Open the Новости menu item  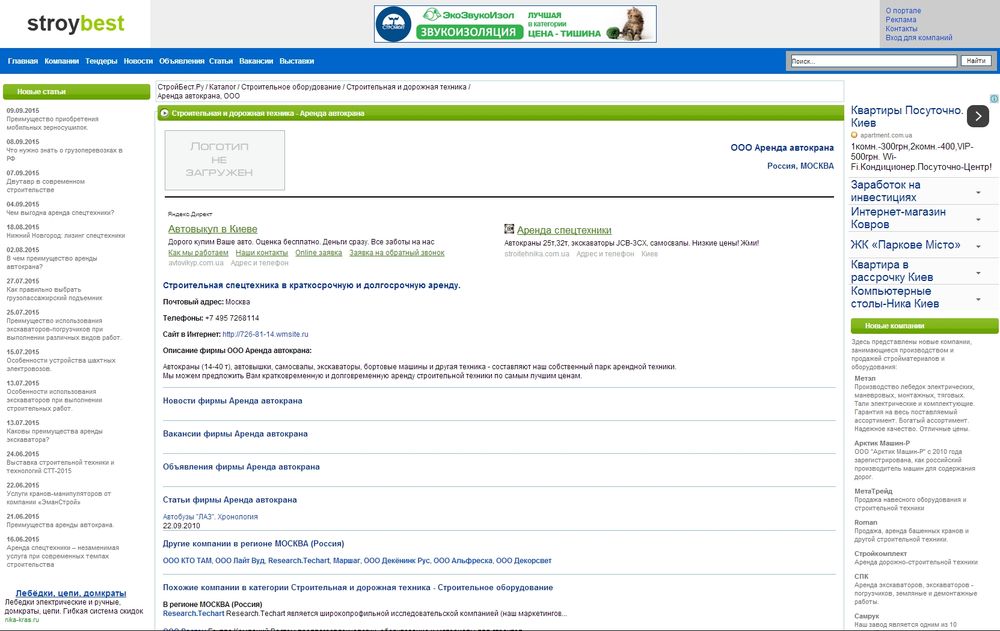[138, 61]
